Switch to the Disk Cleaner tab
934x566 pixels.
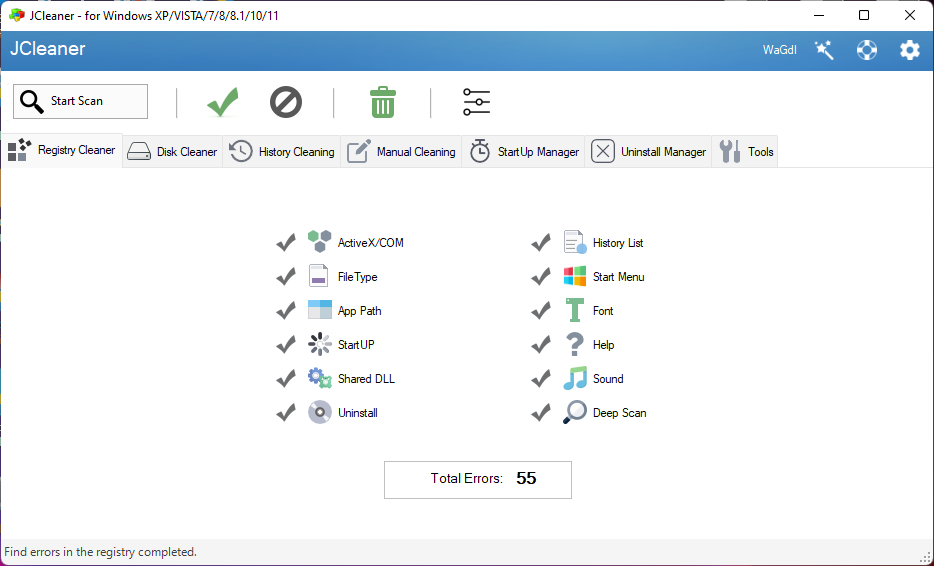173,152
